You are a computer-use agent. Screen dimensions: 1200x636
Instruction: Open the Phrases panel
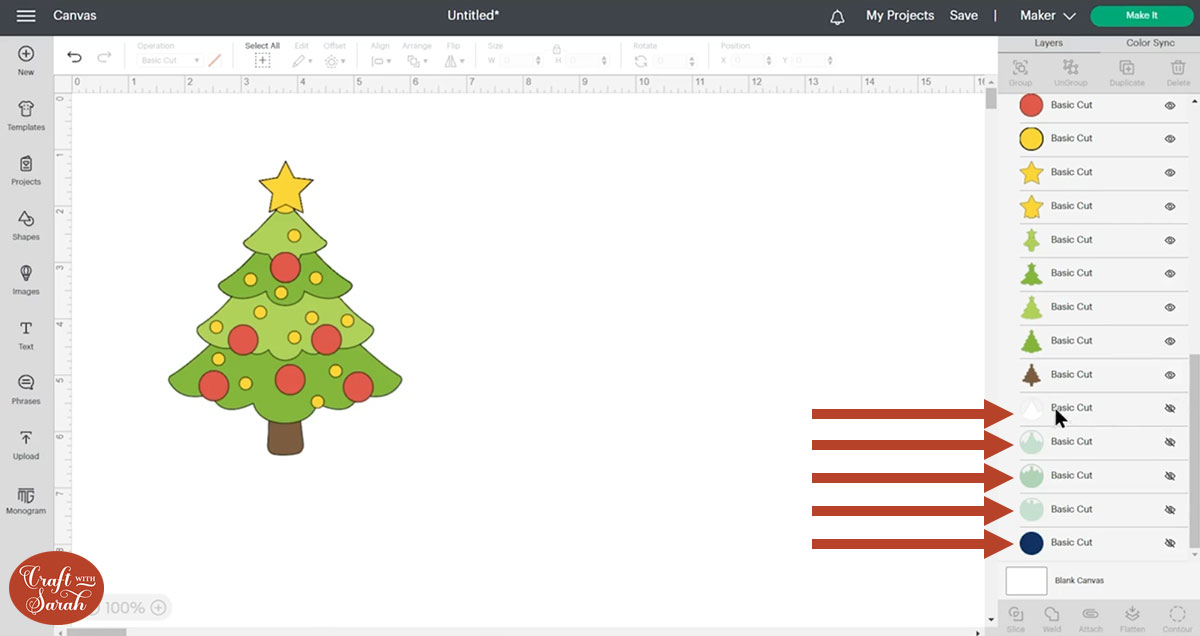click(26, 389)
